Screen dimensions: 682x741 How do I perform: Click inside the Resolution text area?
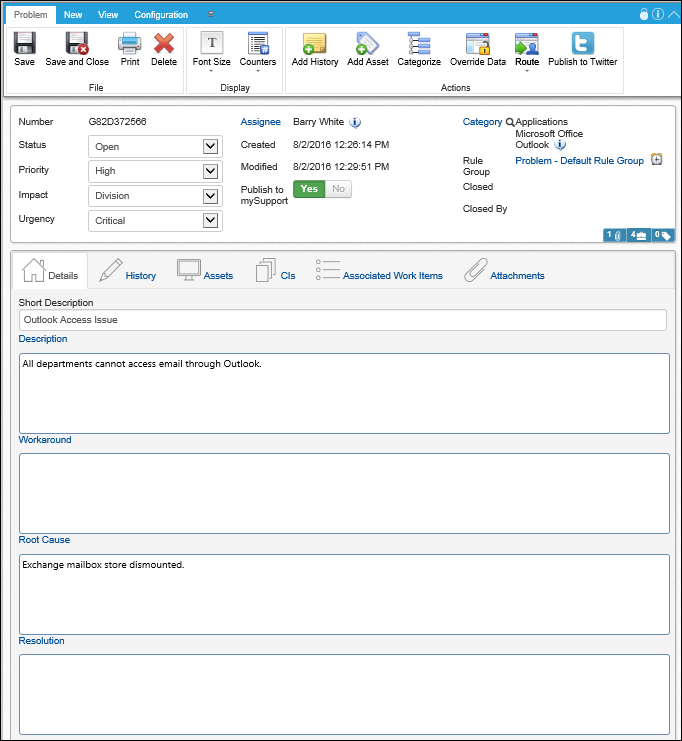point(345,695)
